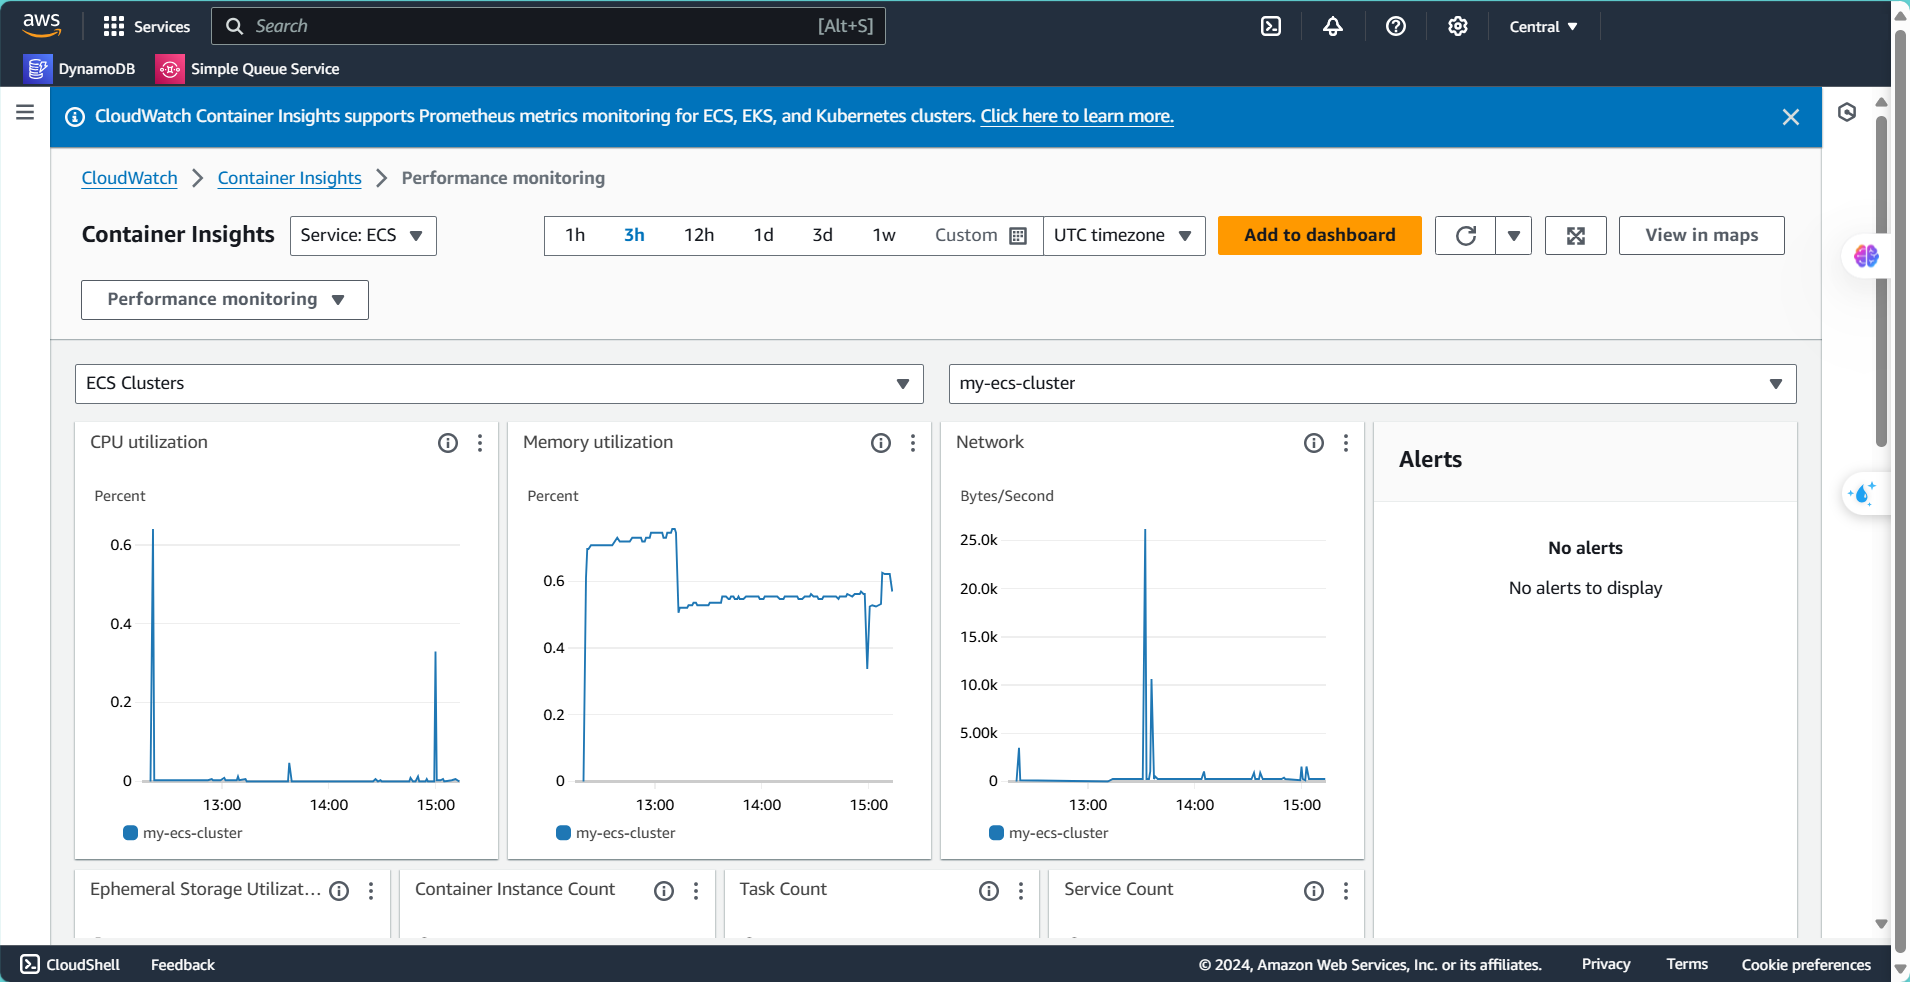1910x982 pixels.
Task: Open Task Count widget actions menu
Action: 1021,891
